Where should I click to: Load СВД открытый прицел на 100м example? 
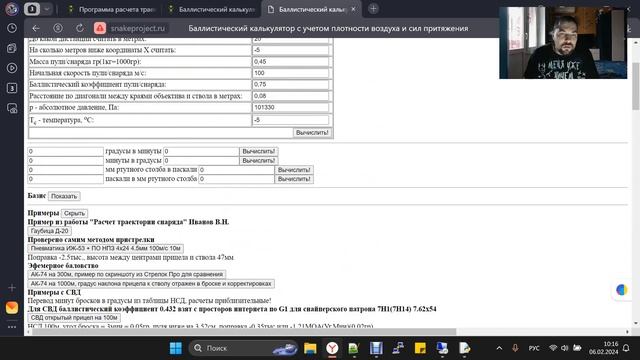pyautogui.click(x=74, y=318)
